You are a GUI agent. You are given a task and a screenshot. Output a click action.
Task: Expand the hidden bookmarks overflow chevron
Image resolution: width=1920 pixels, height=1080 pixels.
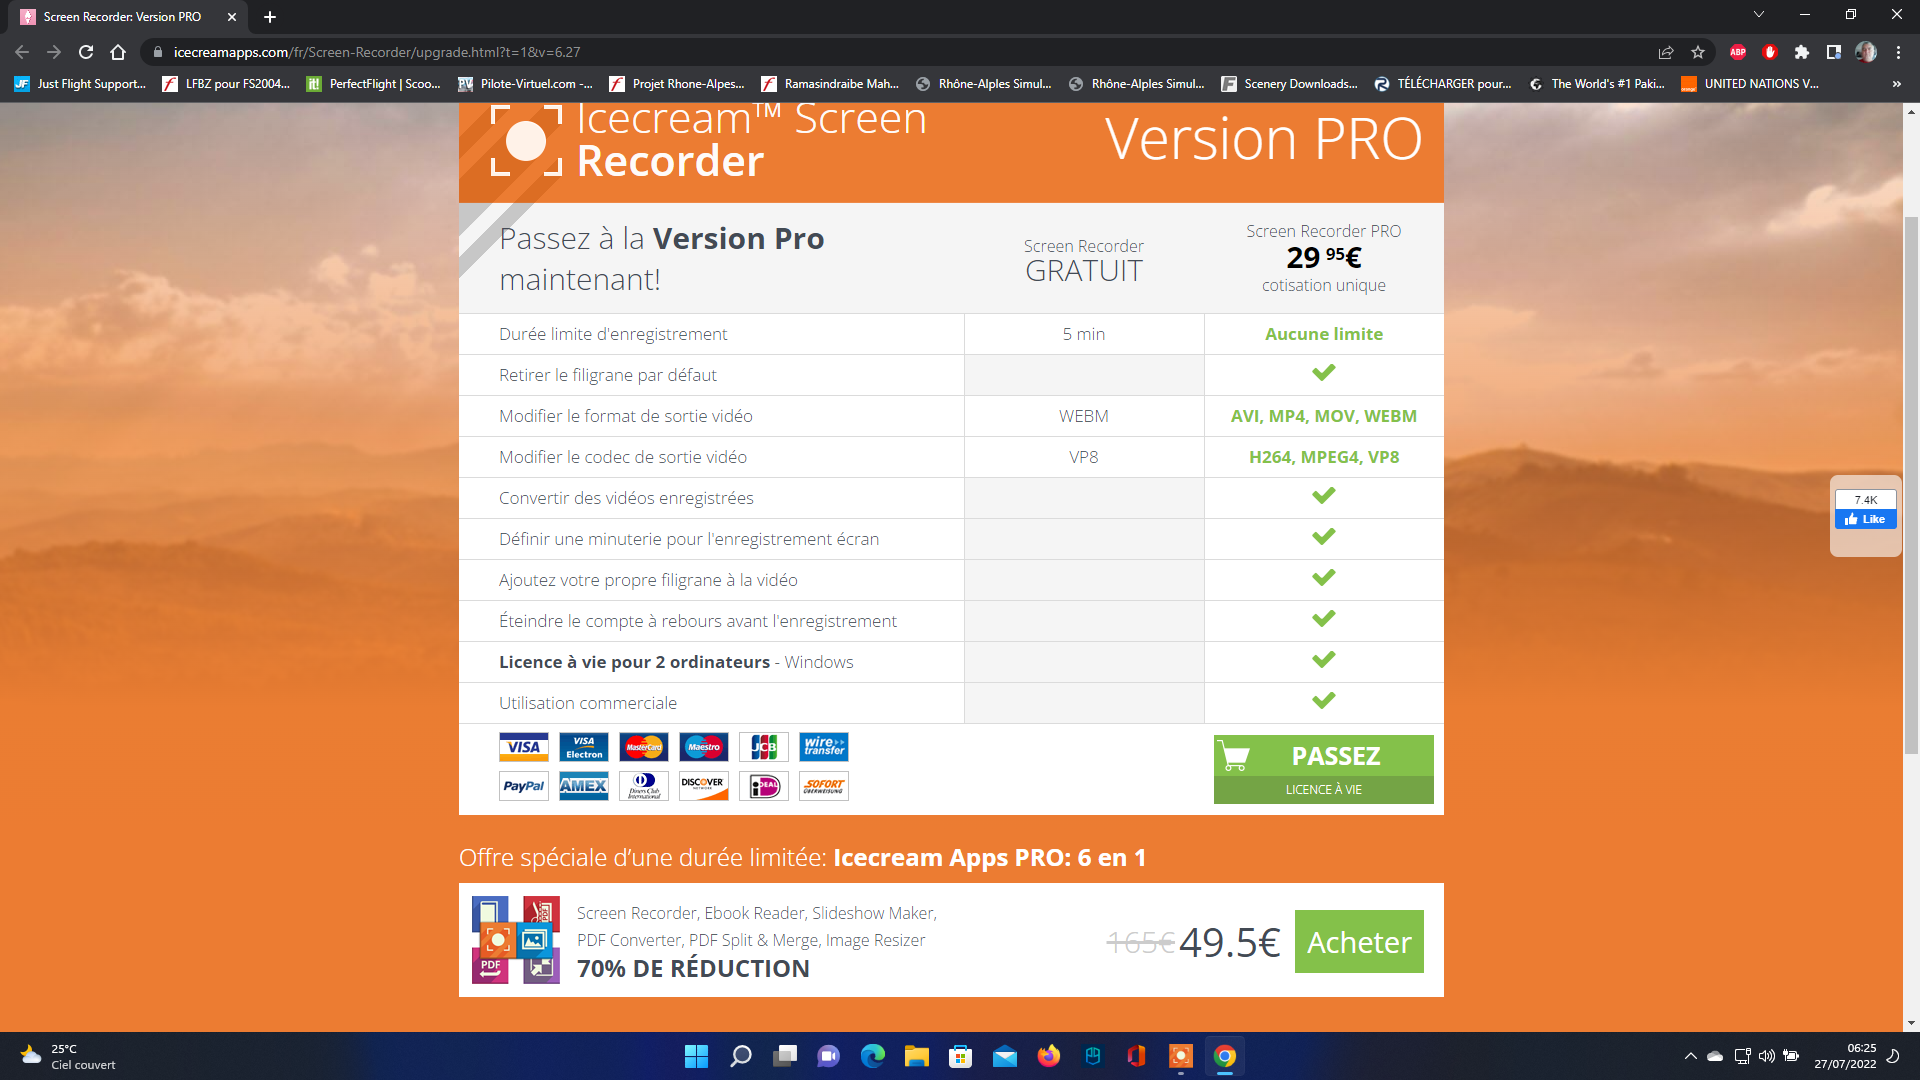click(1896, 84)
